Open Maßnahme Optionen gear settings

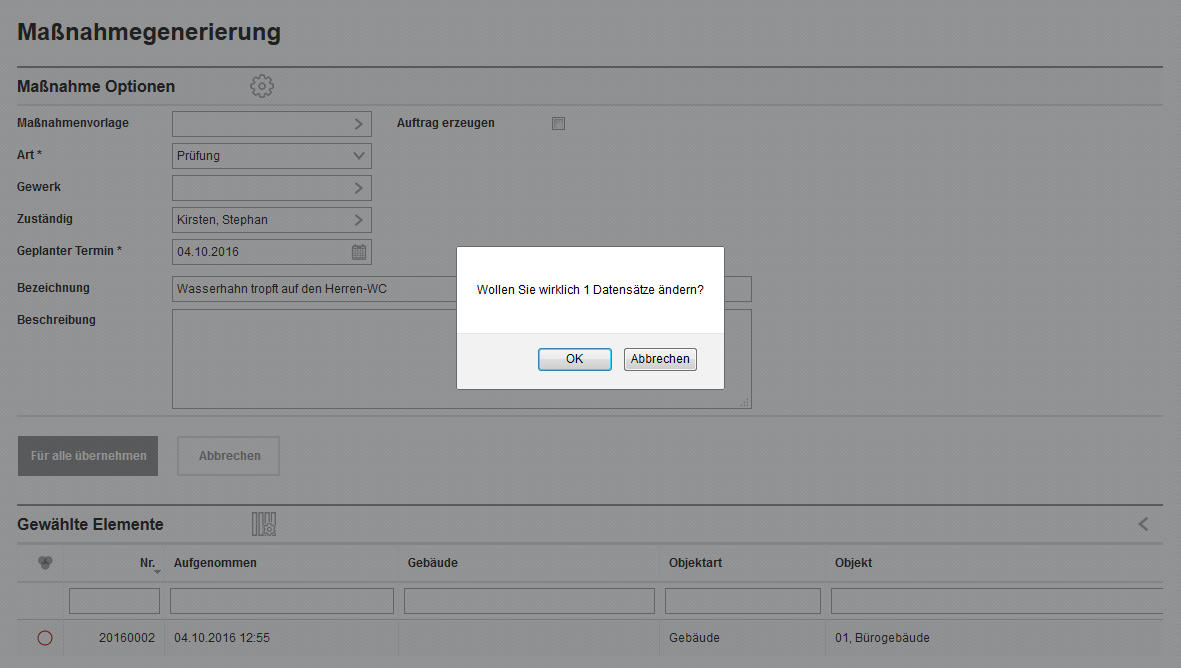(x=262, y=86)
